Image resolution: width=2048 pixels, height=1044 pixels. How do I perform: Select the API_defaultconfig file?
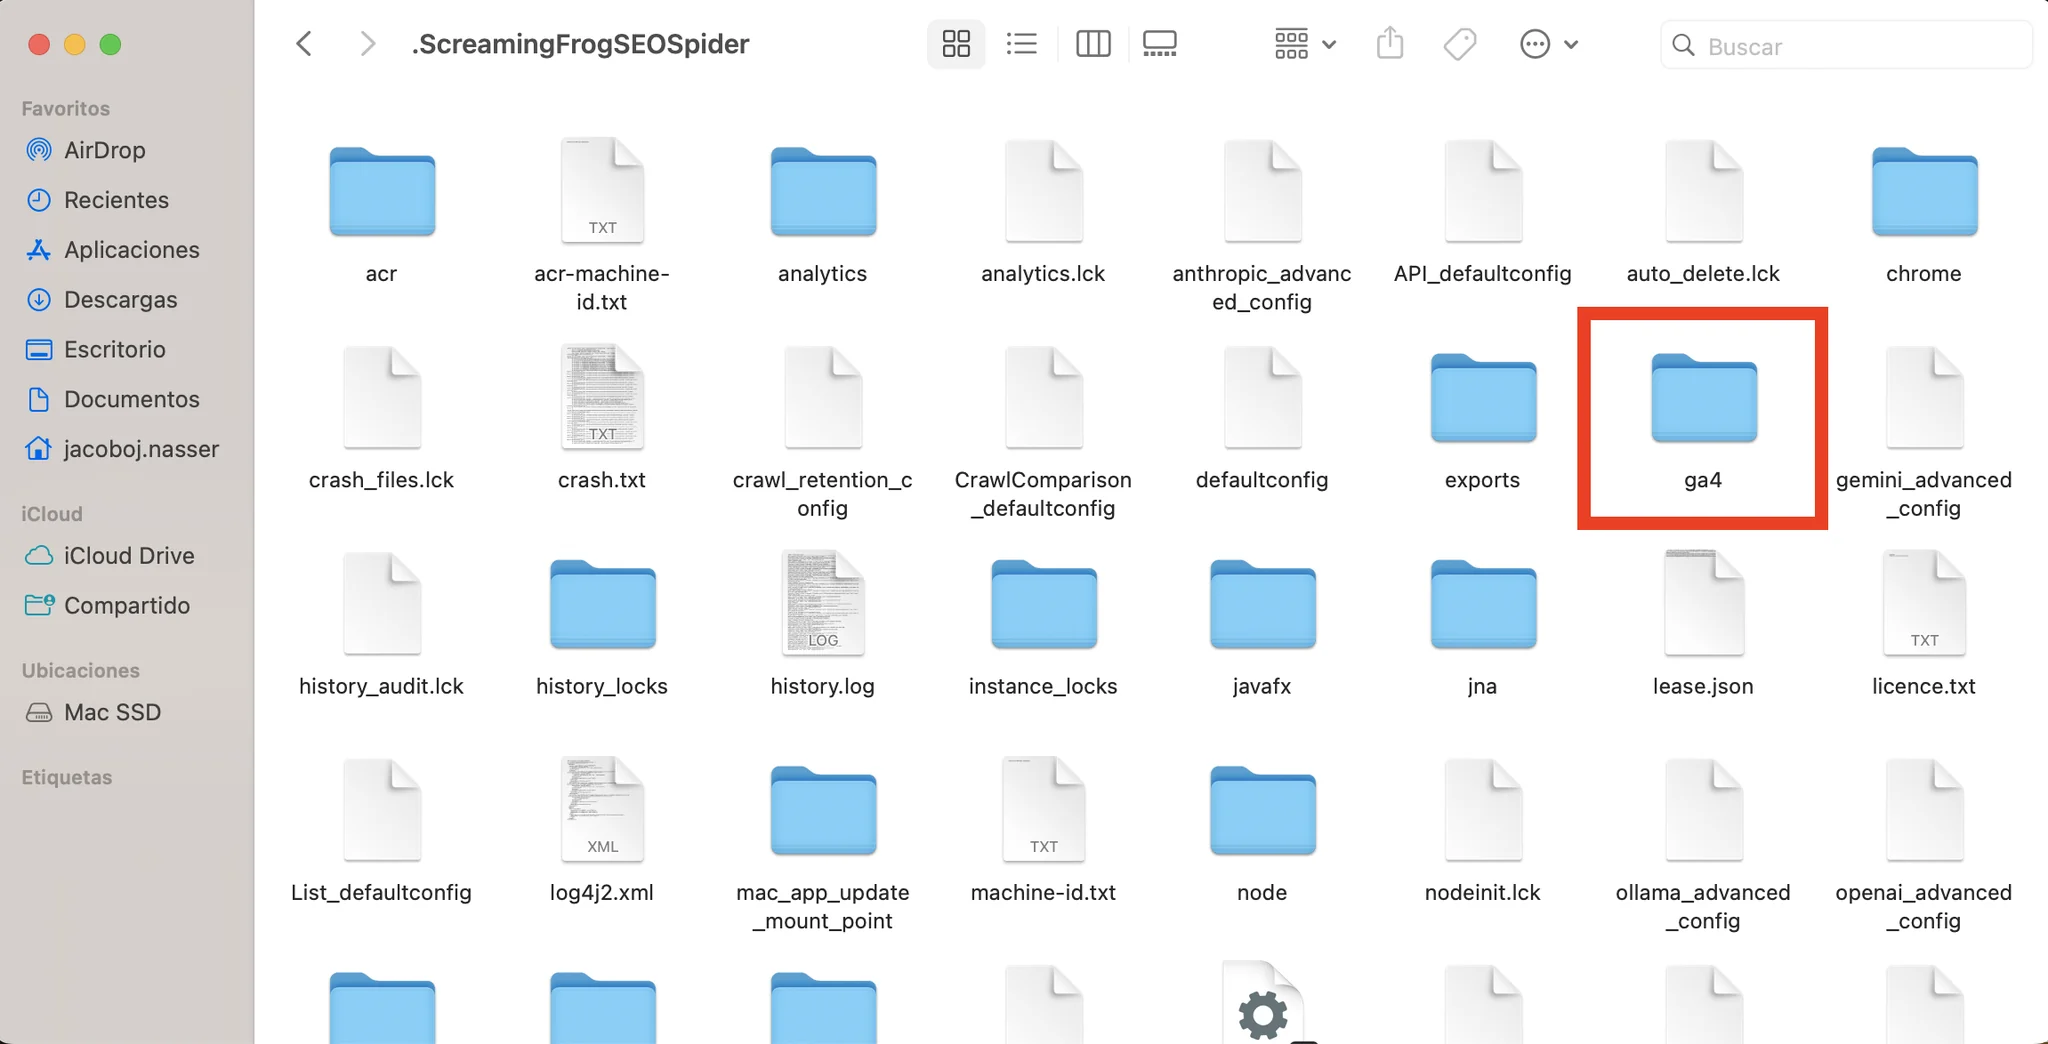(1483, 190)
